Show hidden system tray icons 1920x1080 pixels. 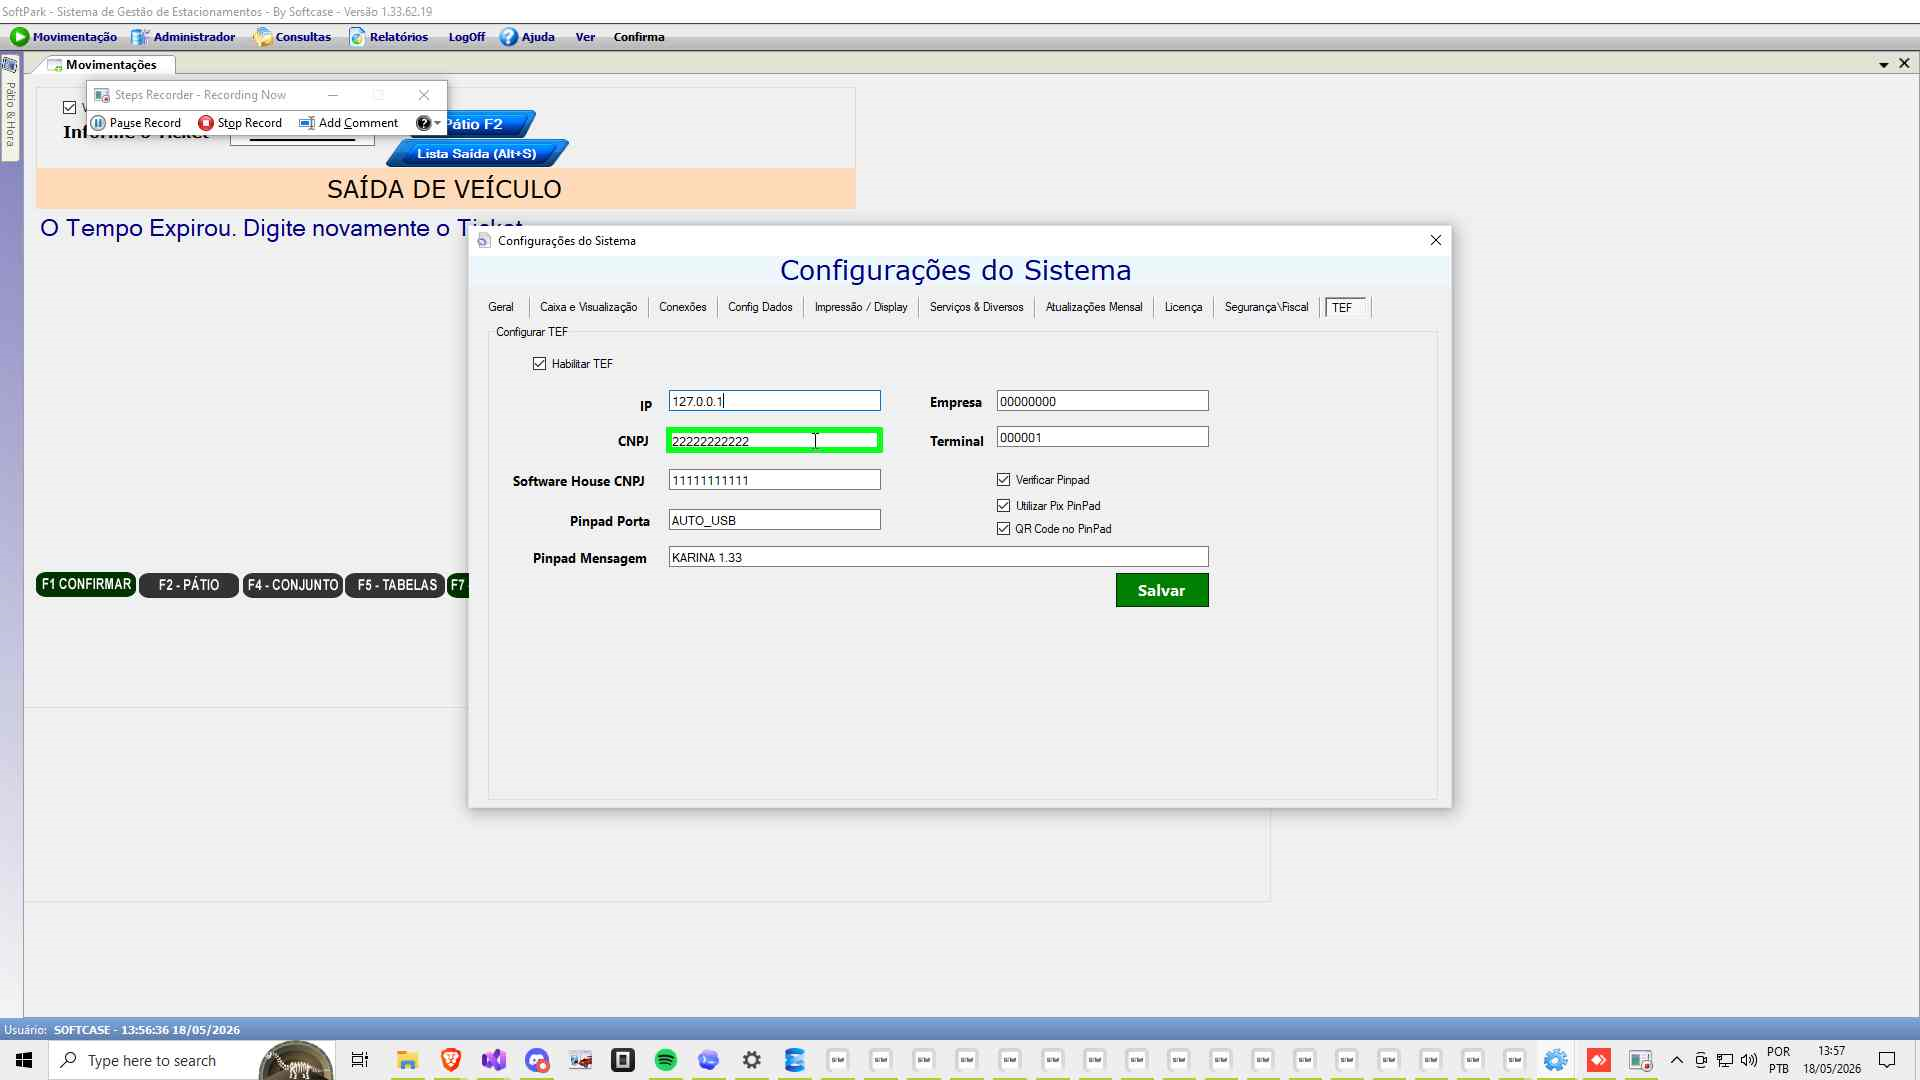pyautogui.click(x=1677, y=1060)
